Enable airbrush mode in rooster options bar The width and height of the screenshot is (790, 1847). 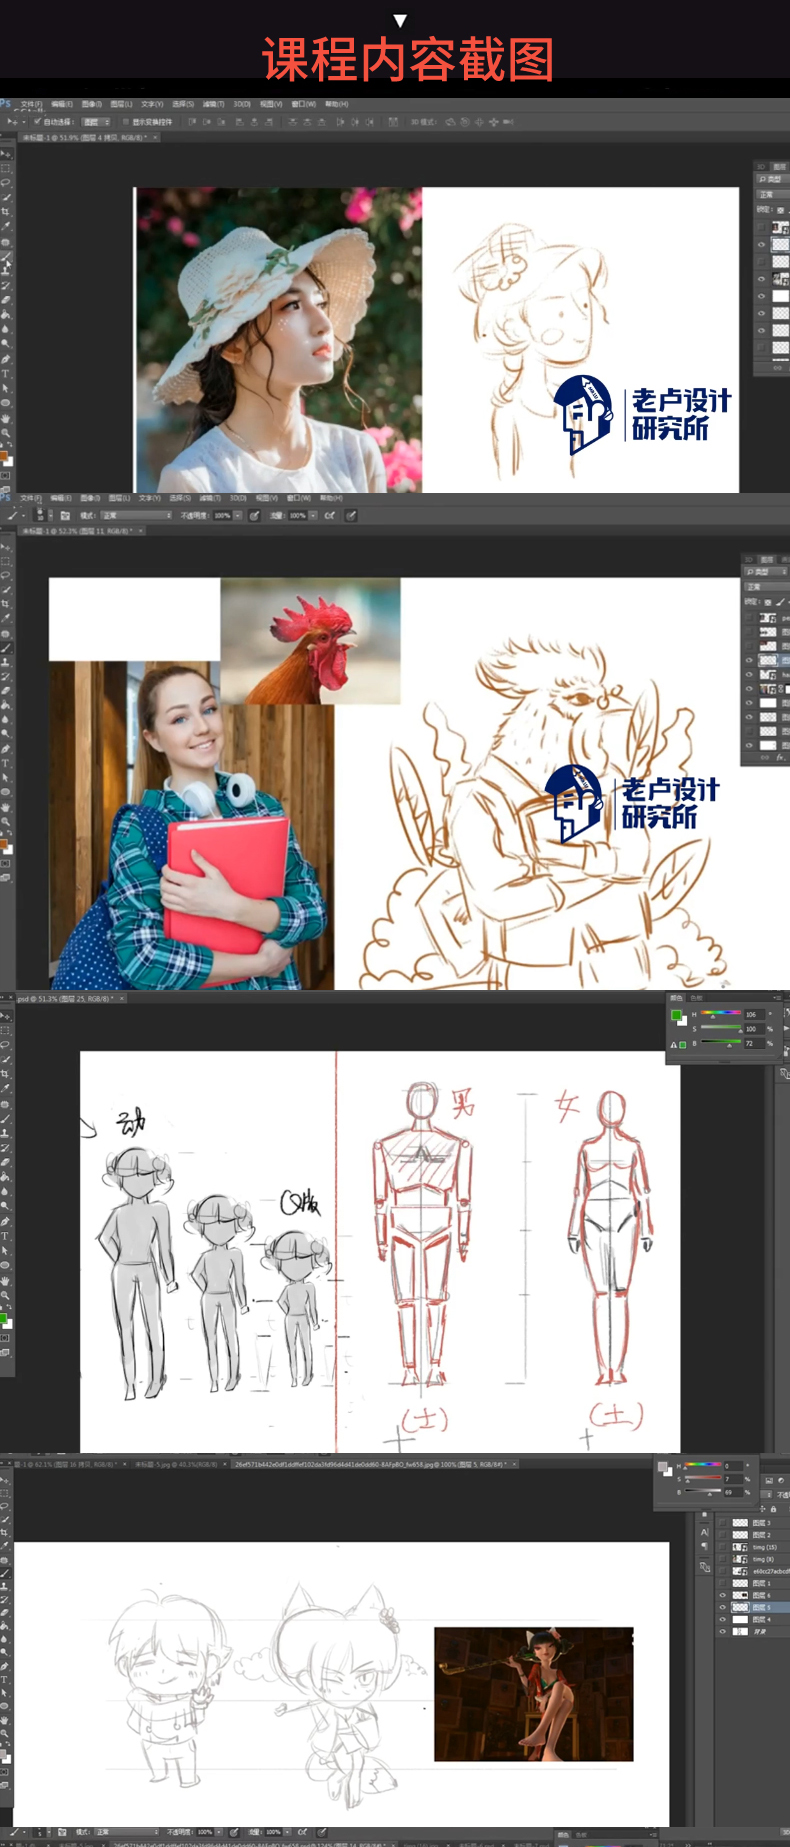point(330,515)
